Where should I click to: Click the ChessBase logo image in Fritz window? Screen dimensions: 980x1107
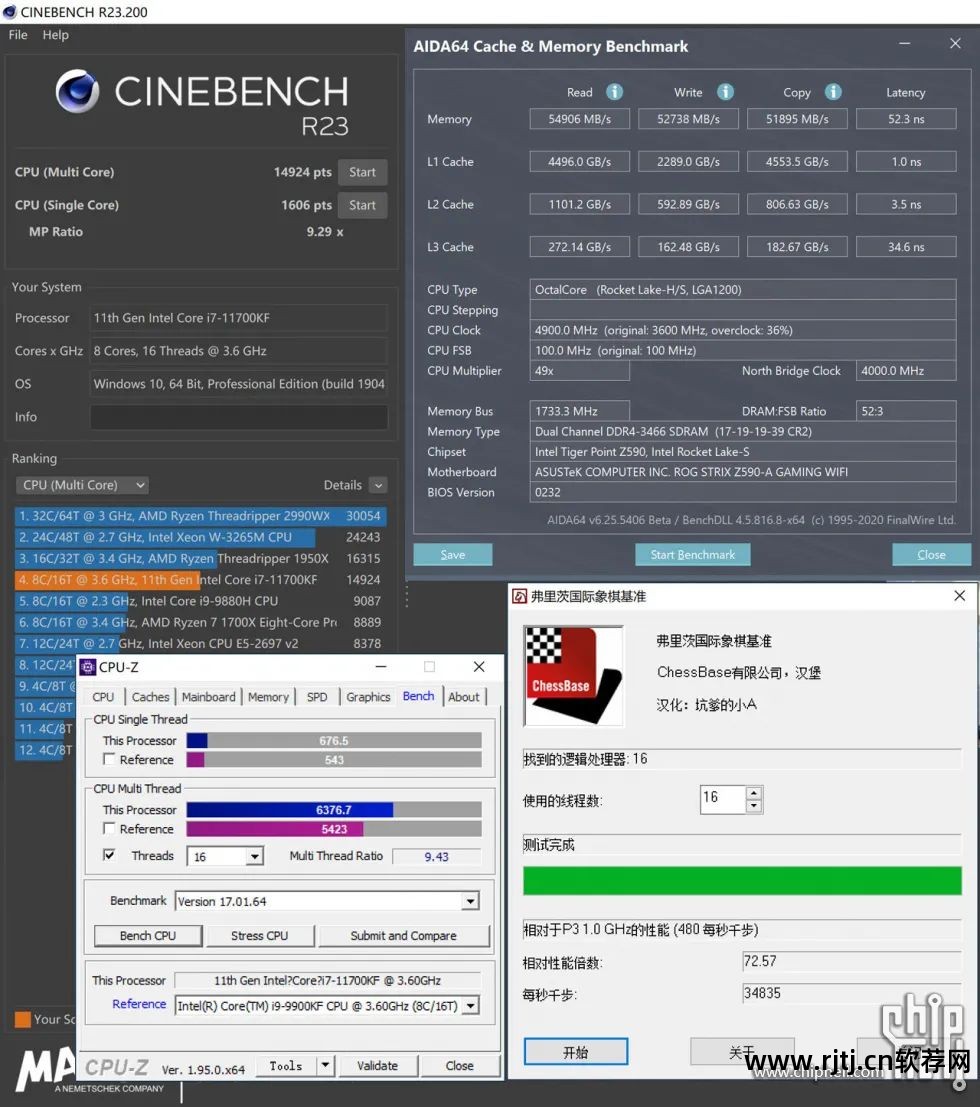[573, 676]
